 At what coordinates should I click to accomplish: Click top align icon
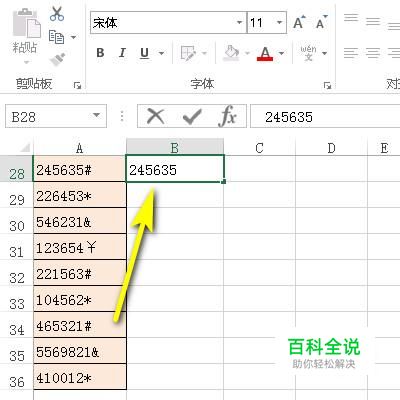click(x=351, y=18)
